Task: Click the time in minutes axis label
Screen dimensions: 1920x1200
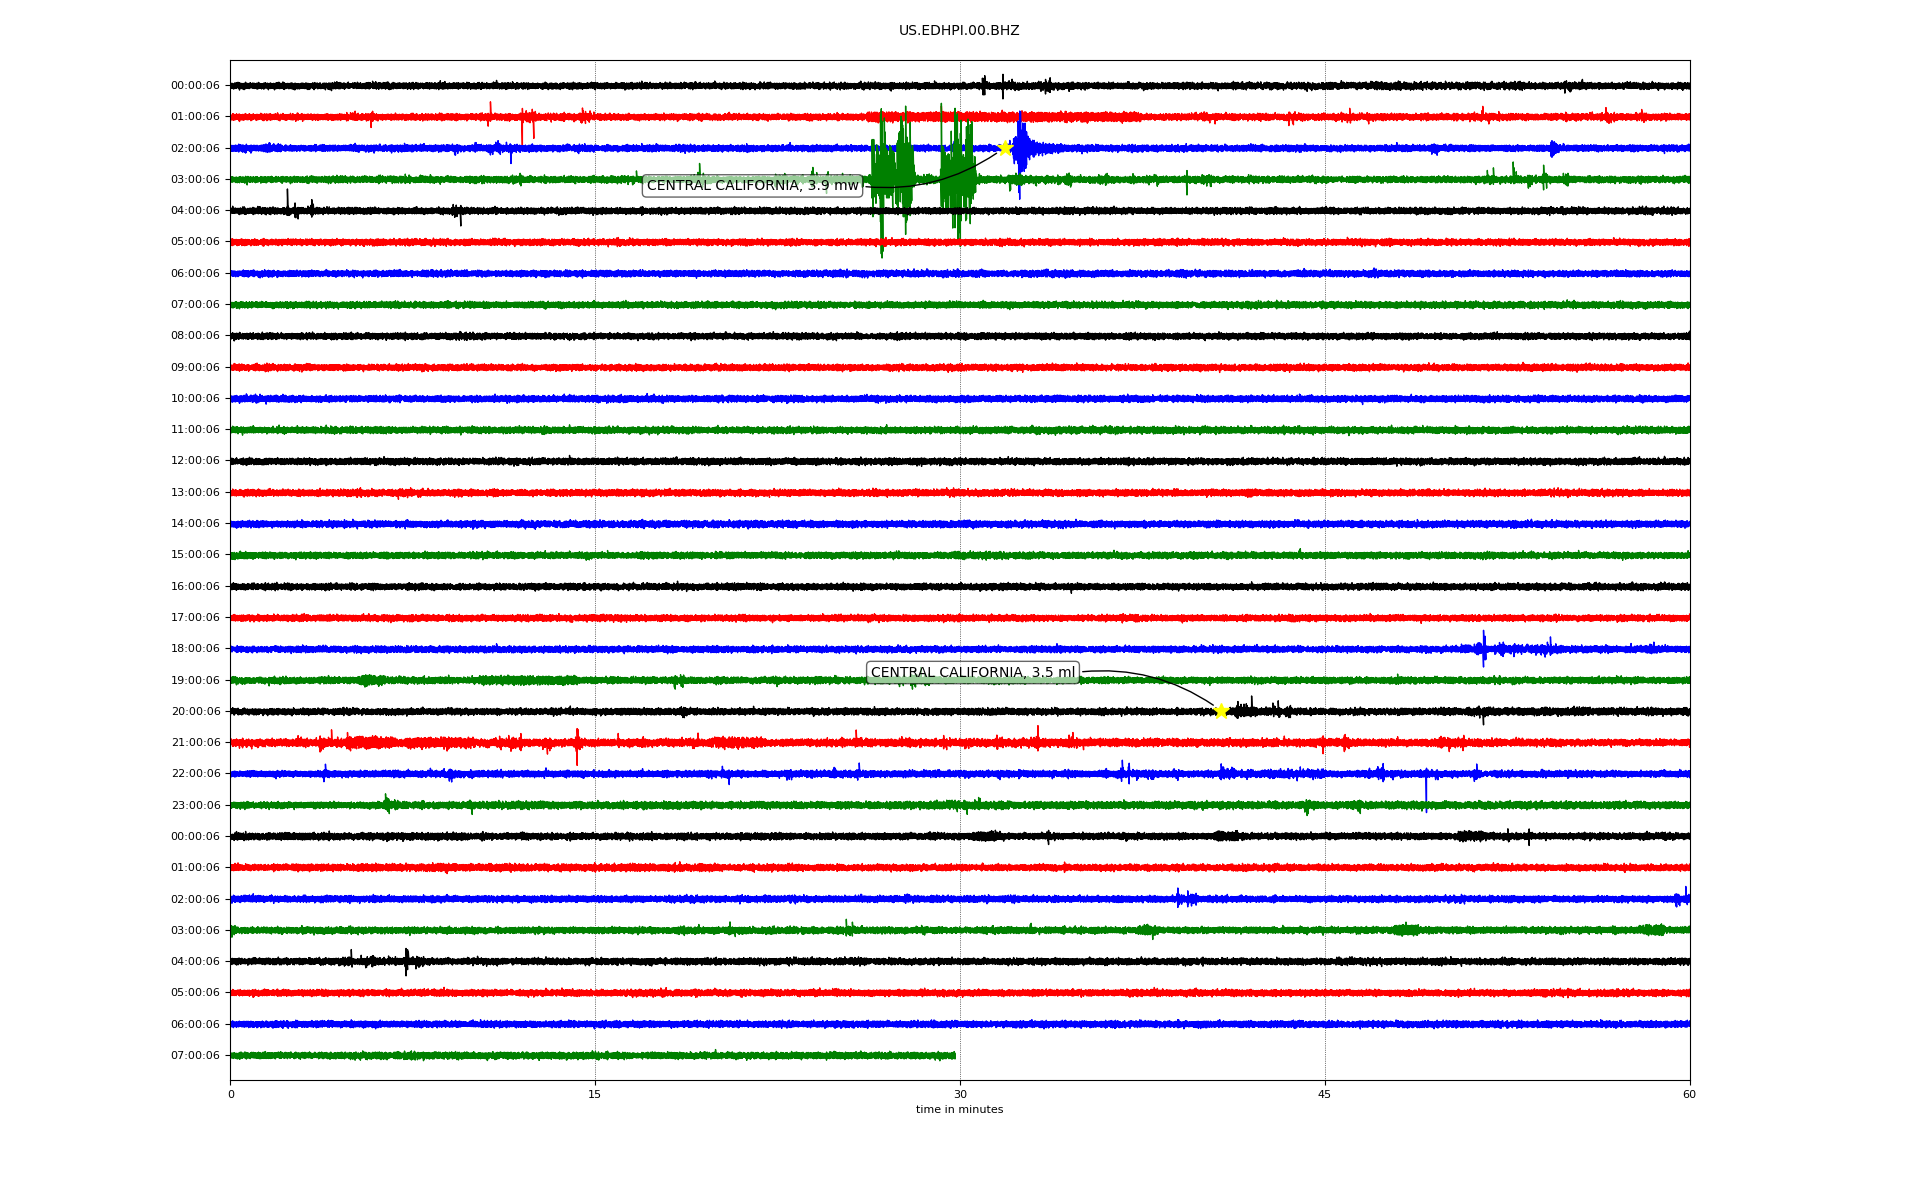Action: point(959,1110)
